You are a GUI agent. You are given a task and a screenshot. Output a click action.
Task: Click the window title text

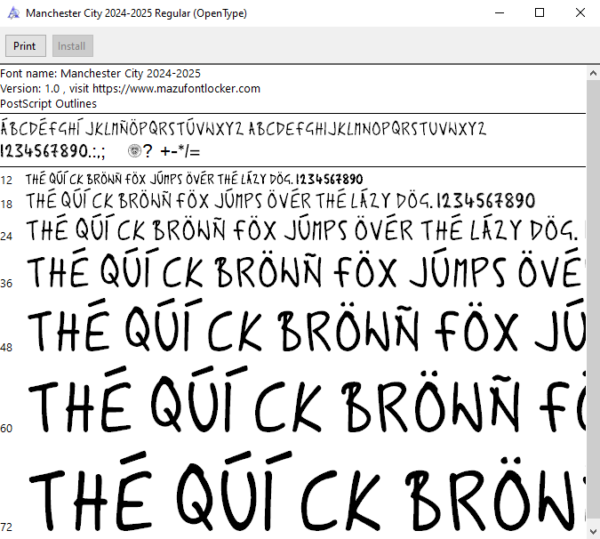click(136, 13)
